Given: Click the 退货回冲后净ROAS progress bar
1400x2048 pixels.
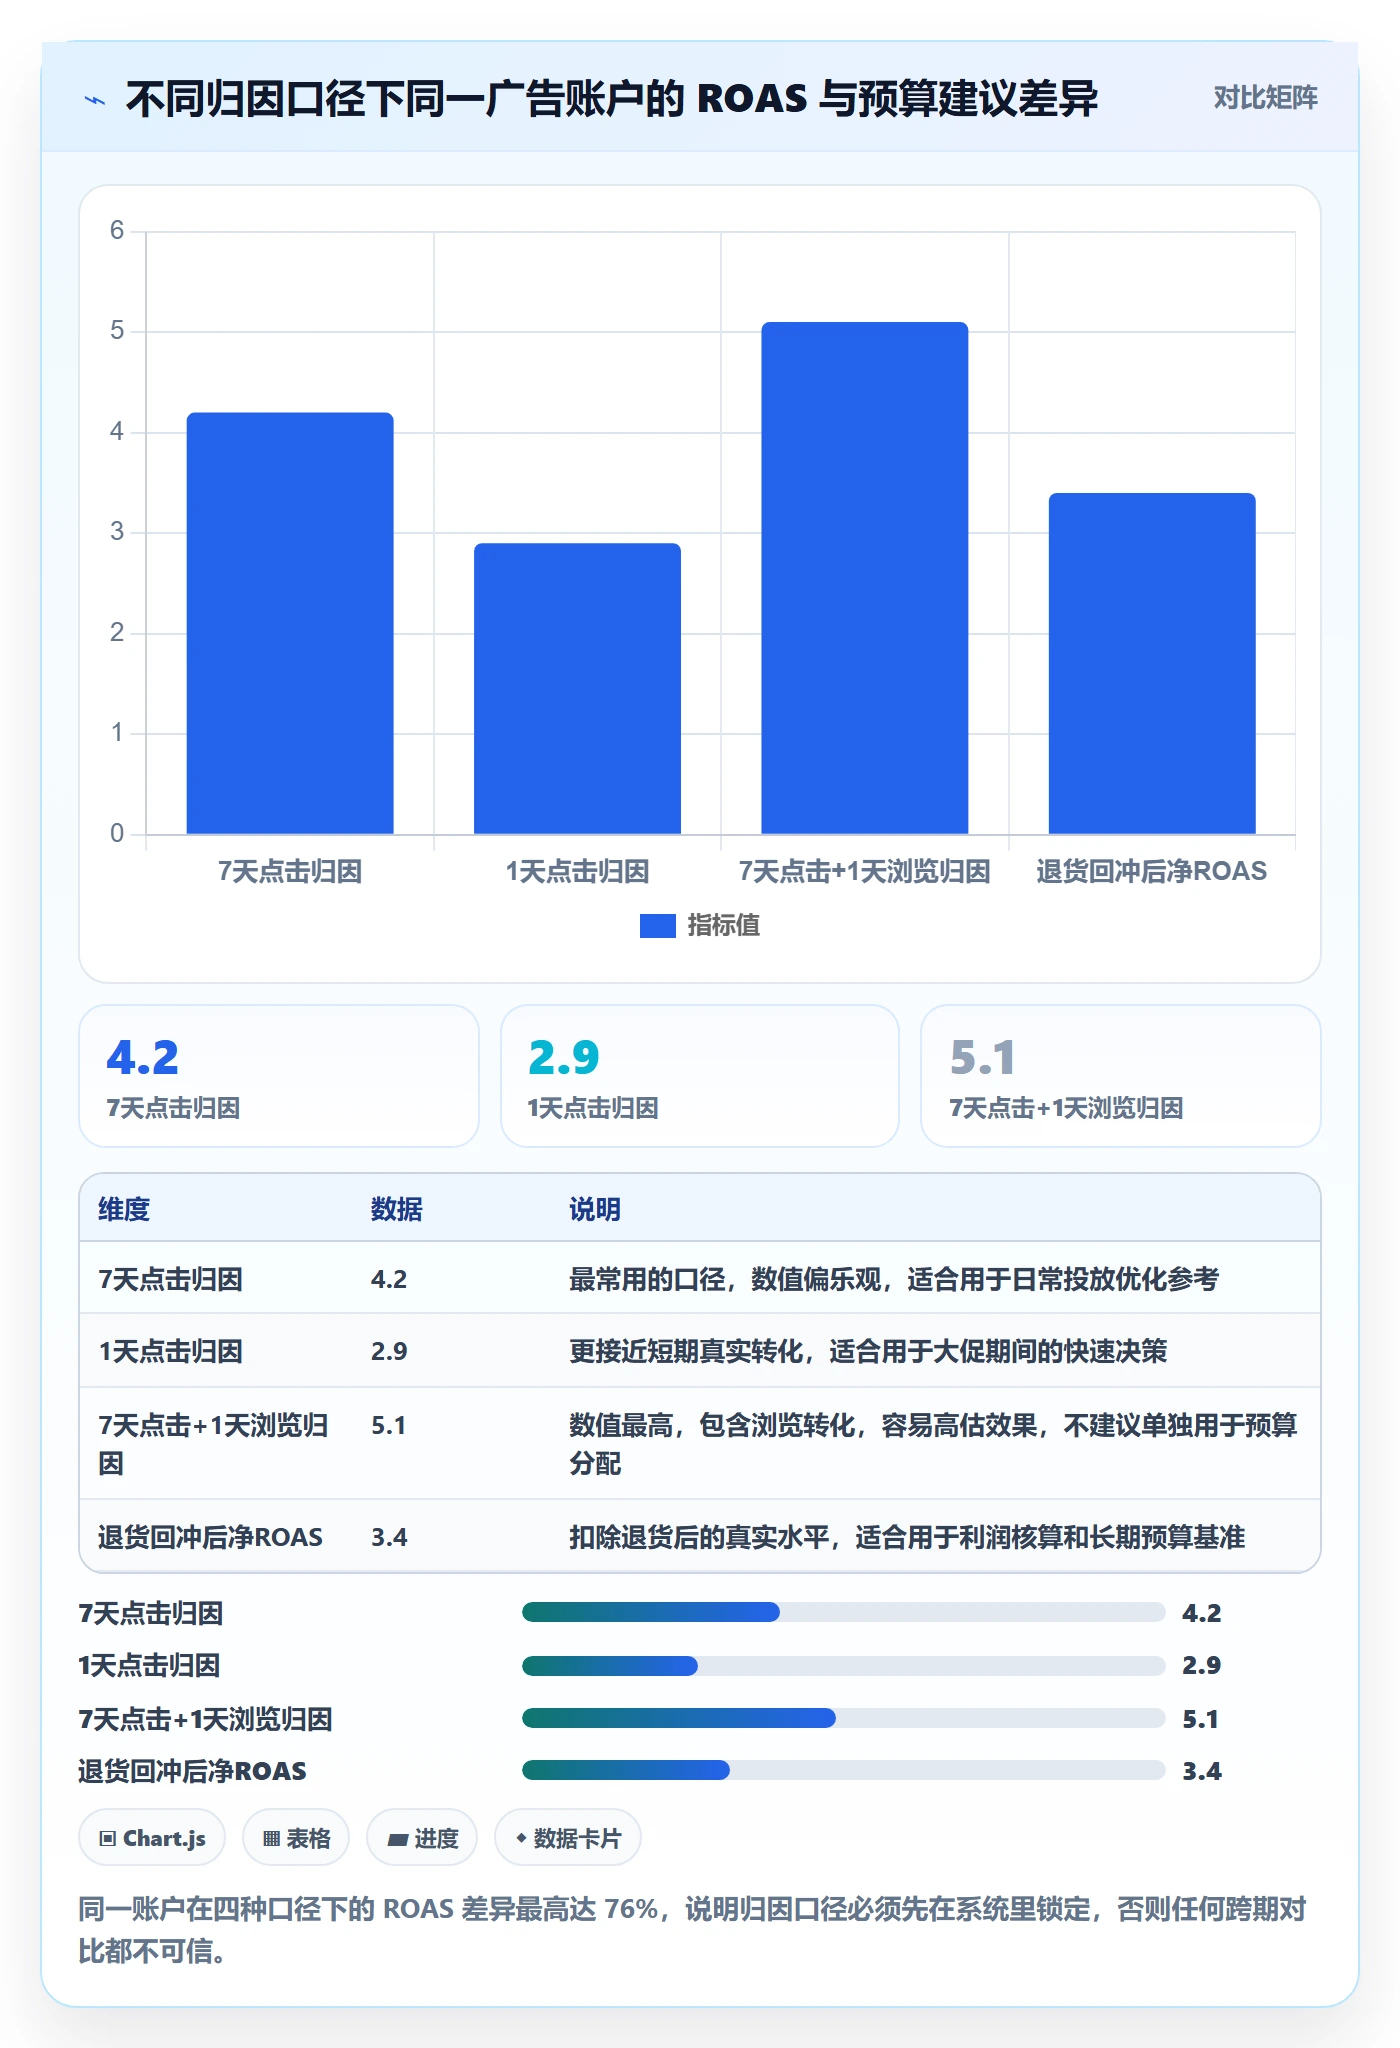Looking at the screenshot, I should pyautogui.click(x=843, y=1770).
